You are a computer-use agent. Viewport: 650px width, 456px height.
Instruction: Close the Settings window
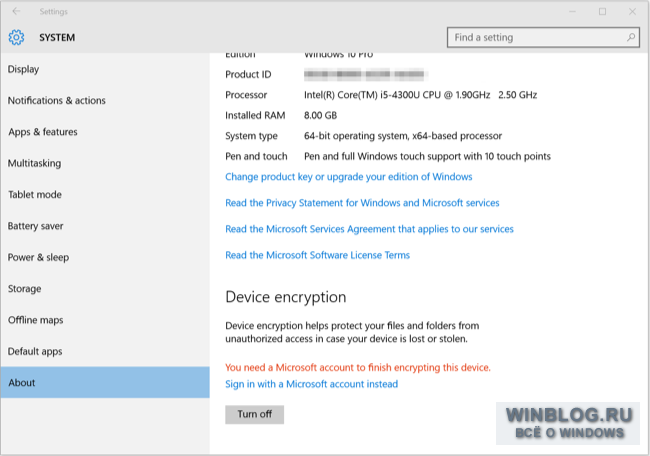point(632,12)
